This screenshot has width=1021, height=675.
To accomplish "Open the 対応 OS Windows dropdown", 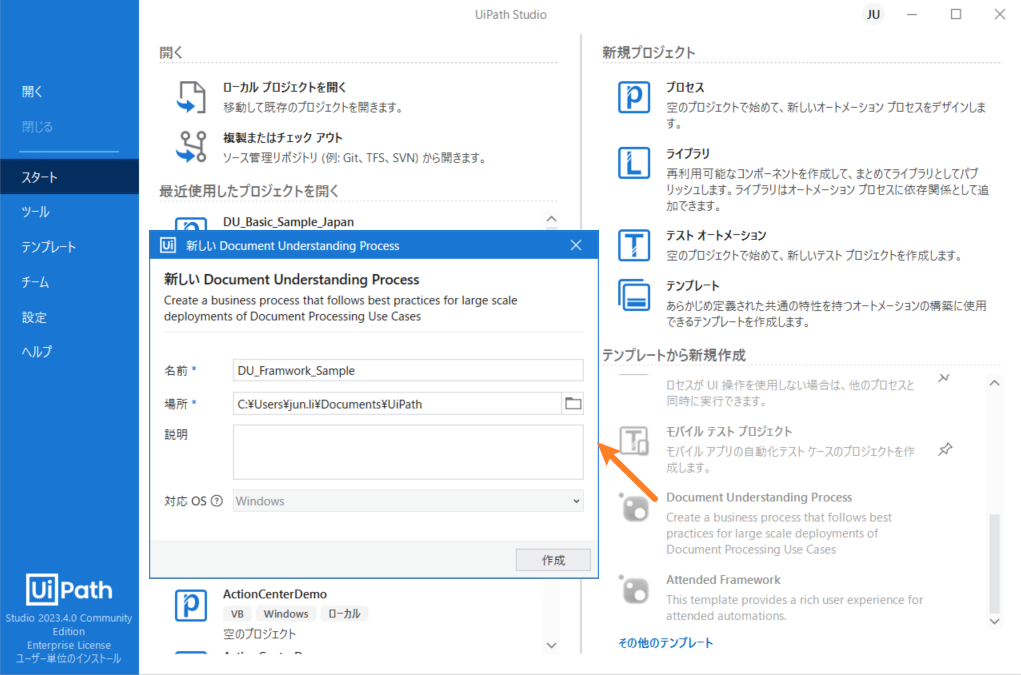I will (408, 501).
